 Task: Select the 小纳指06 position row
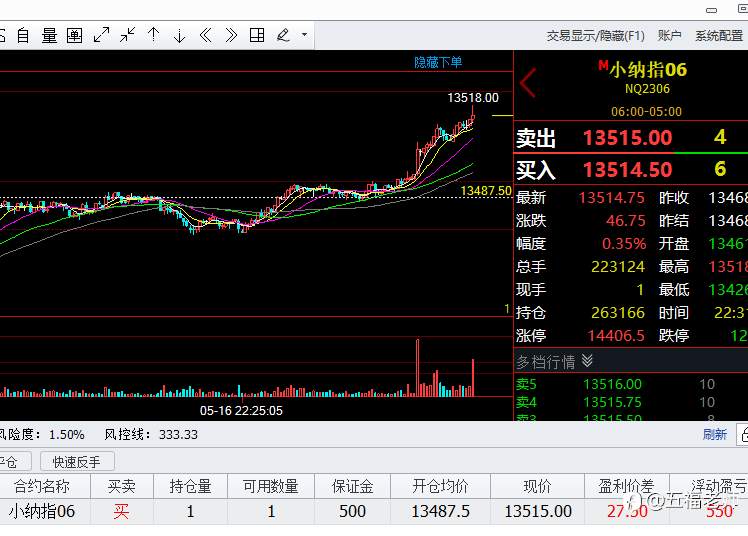[374, 512]
